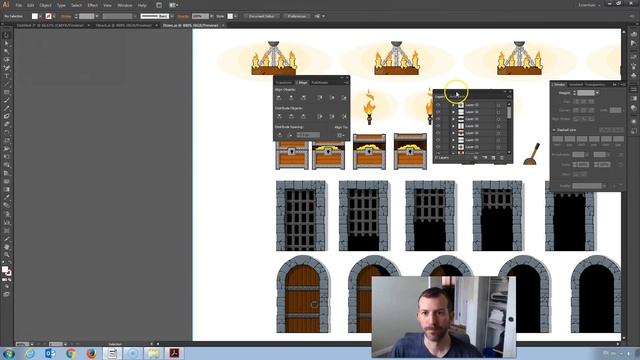Screen dimensions: 640x360
Task: Open the Effect menu
Action: click(93, 5)
